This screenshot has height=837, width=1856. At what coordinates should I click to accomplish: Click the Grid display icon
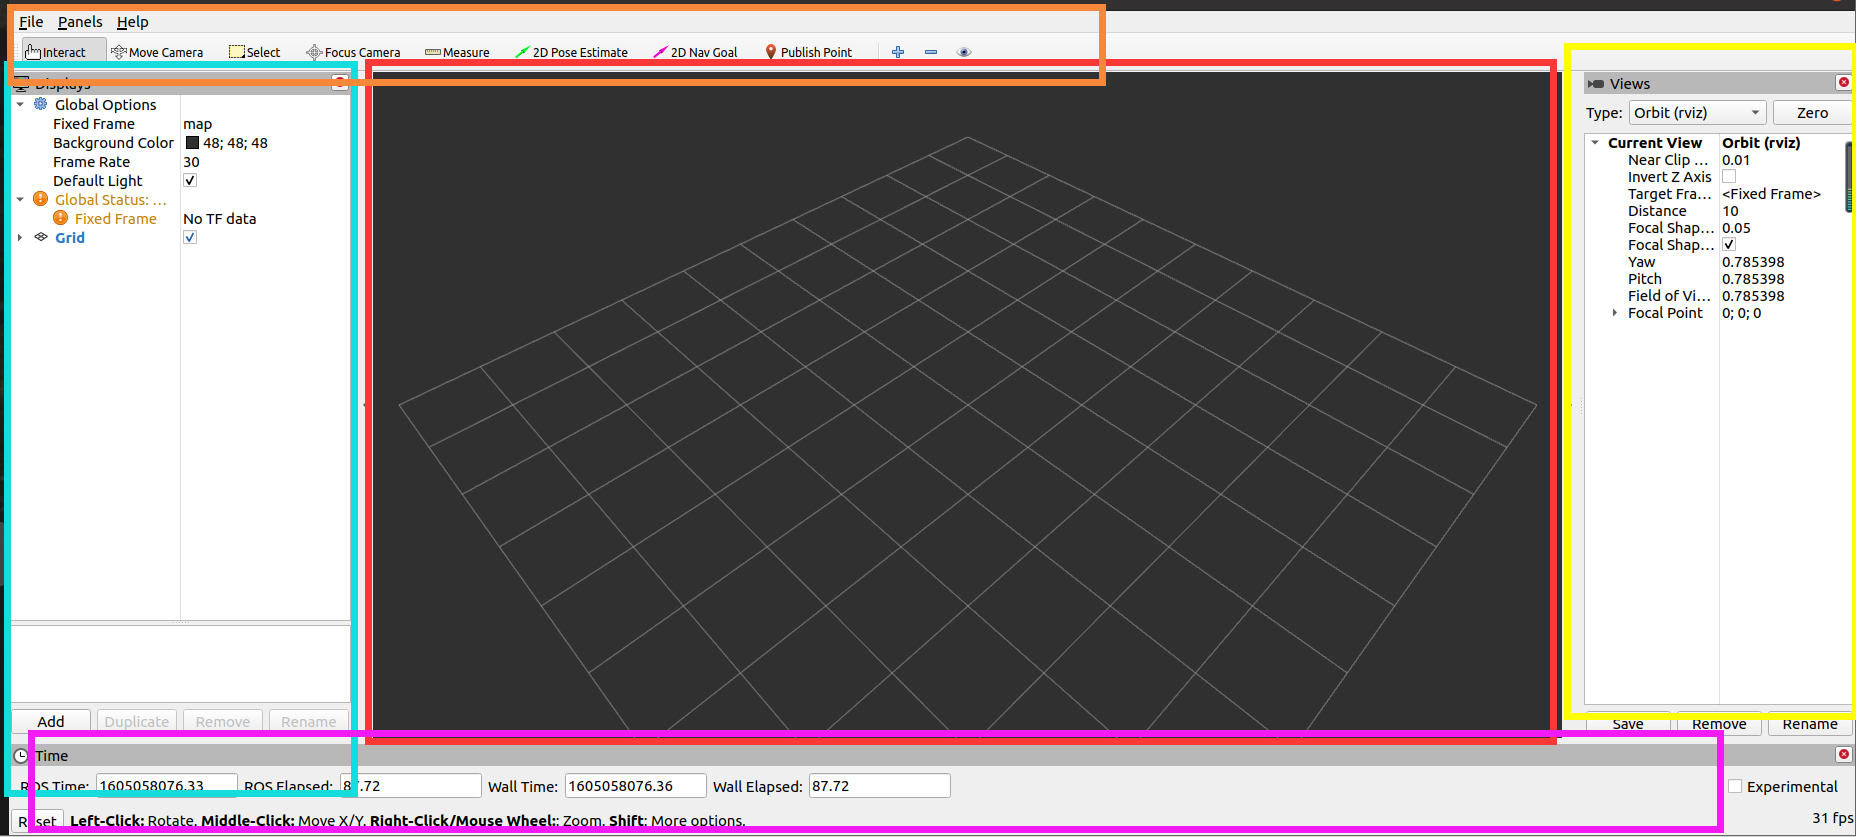tap(41, 237)
